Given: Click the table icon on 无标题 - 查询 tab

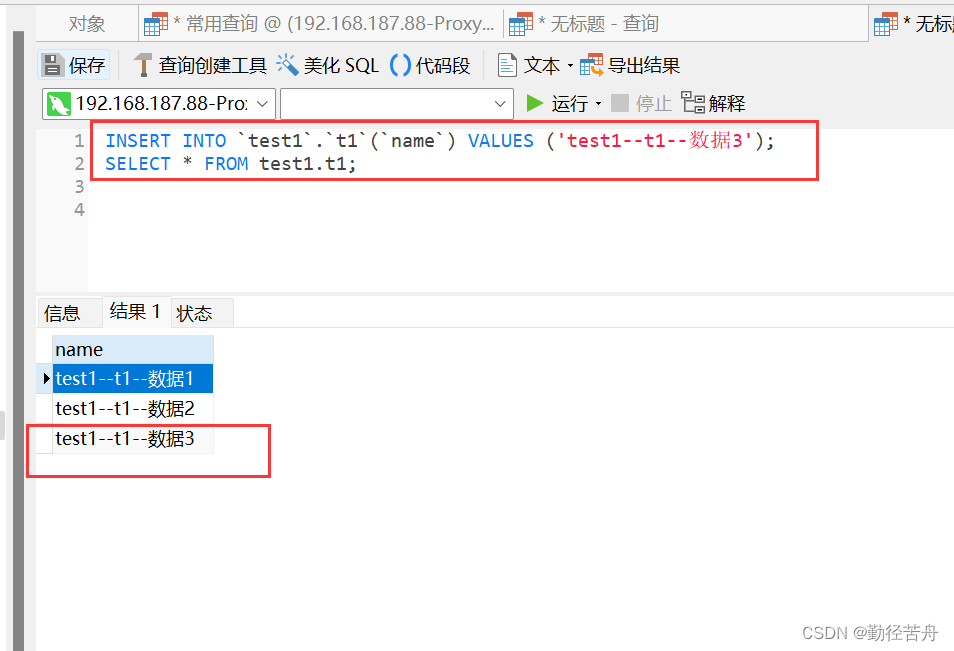Looking at the screenshot, I should tap(521, 24).
